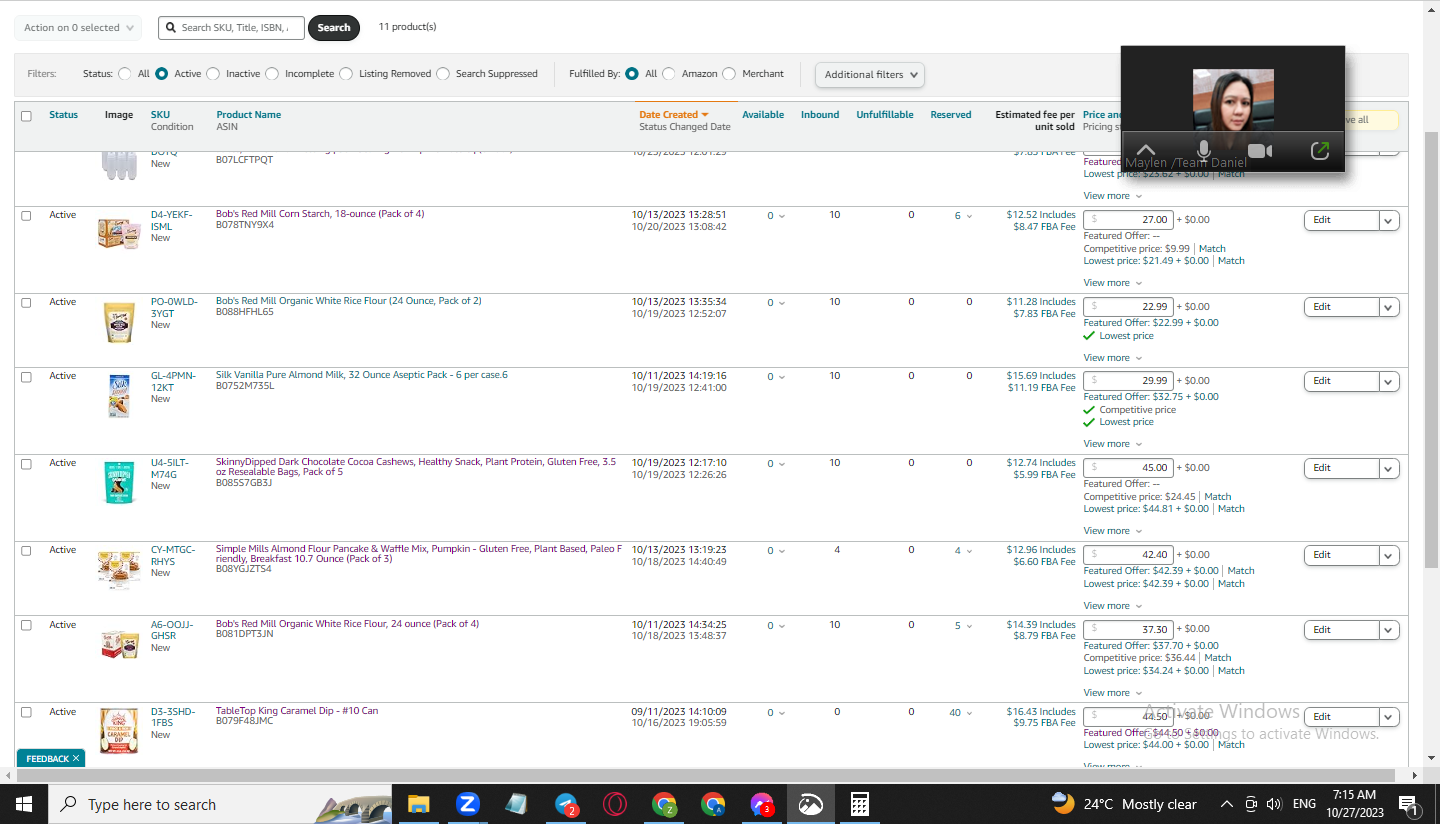Match competitive price $24.45 for SkinnyDipped Cashews
Viewport: 1440px width, 824px height.
click(1218, 497)
